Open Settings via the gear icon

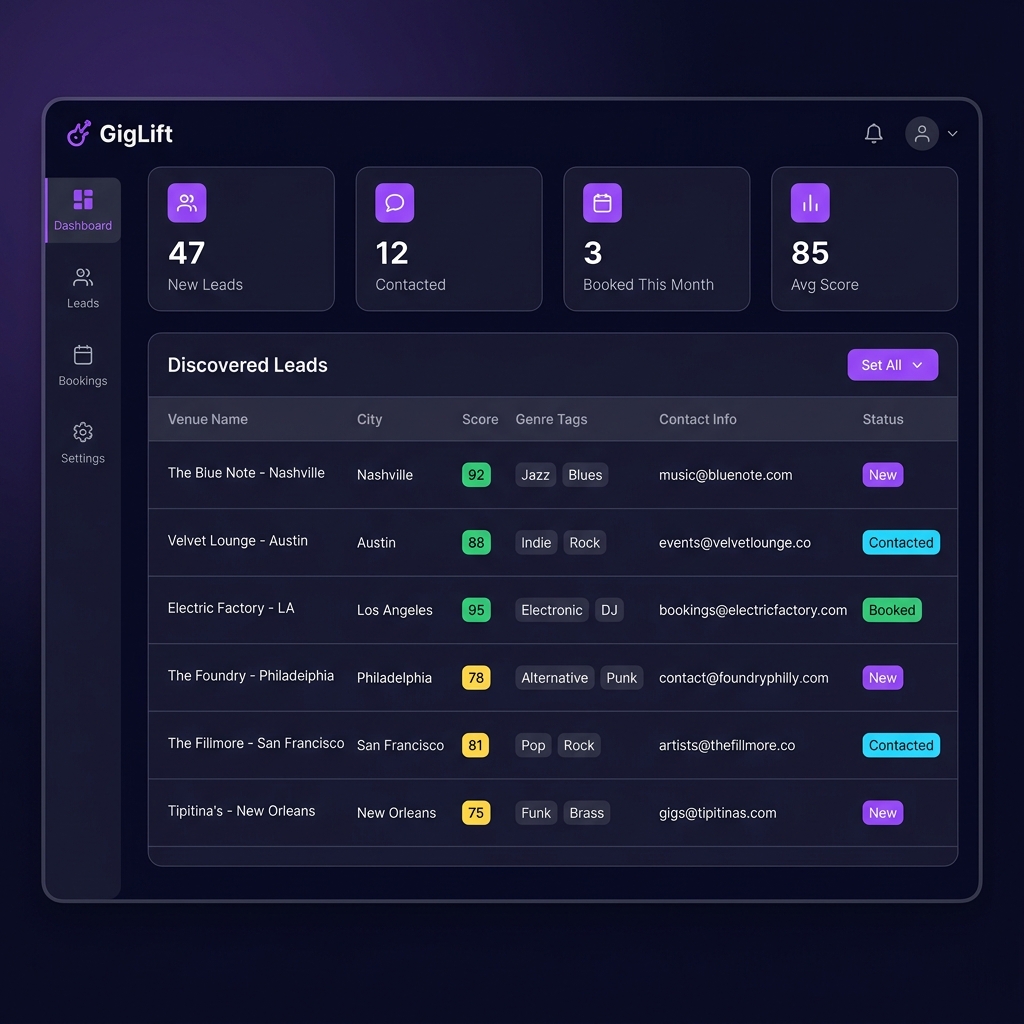(x=82, y=432)
